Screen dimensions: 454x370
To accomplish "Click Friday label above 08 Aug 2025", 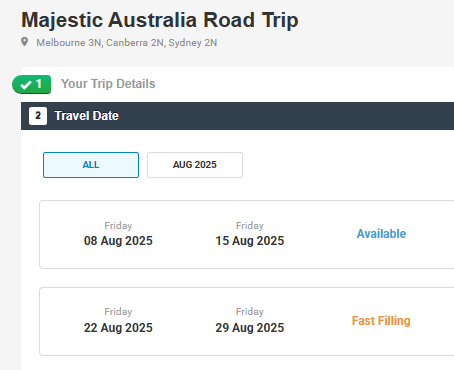I will pos(118,226).
